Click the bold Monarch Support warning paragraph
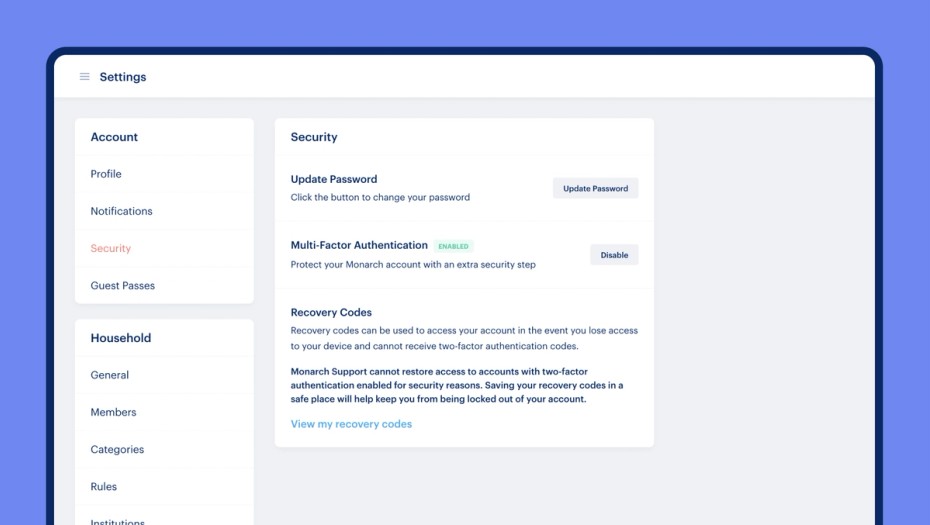930x525 pixels. [x=457, y=385]
